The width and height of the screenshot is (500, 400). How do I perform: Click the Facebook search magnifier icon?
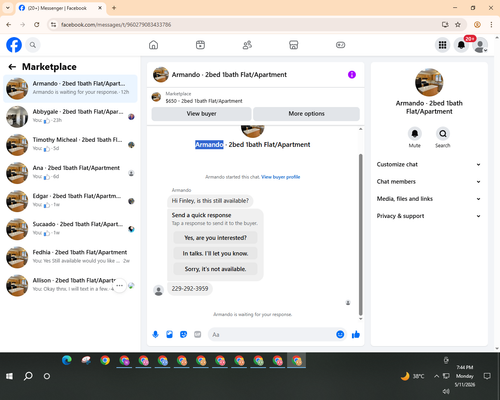click(33, 45)
